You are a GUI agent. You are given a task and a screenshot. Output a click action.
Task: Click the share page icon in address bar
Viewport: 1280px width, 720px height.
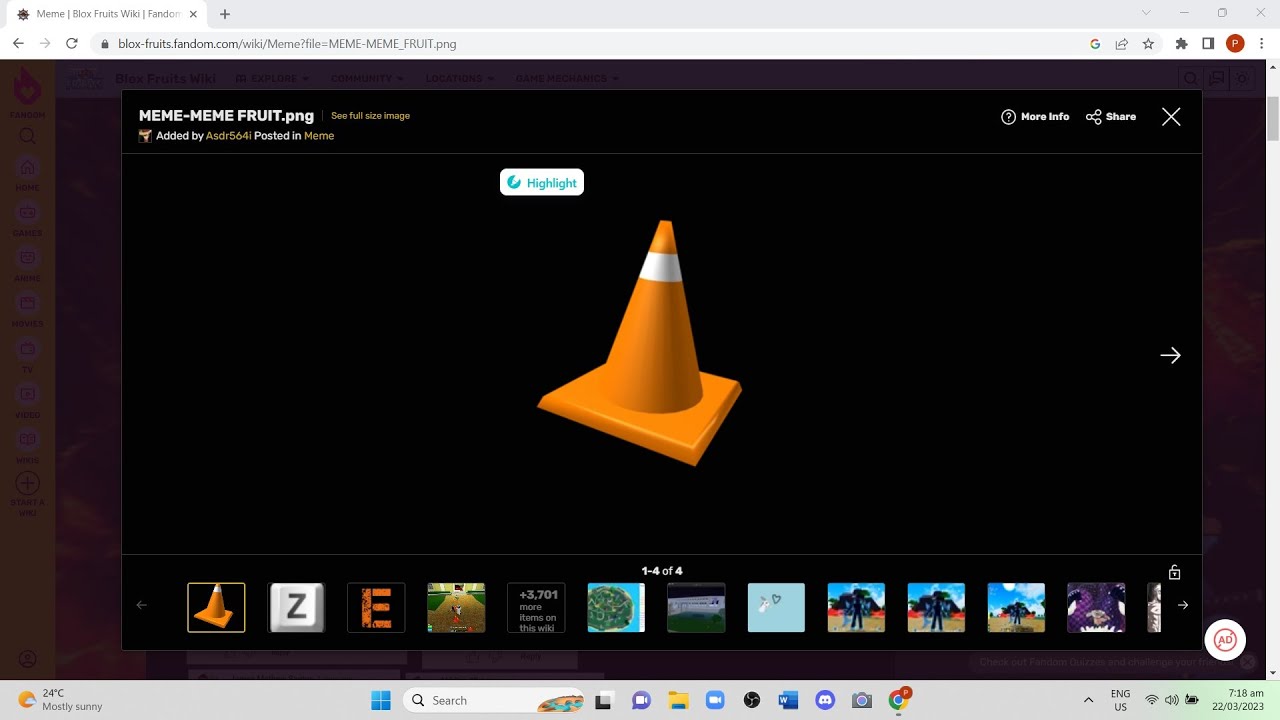pos(1122,44)
